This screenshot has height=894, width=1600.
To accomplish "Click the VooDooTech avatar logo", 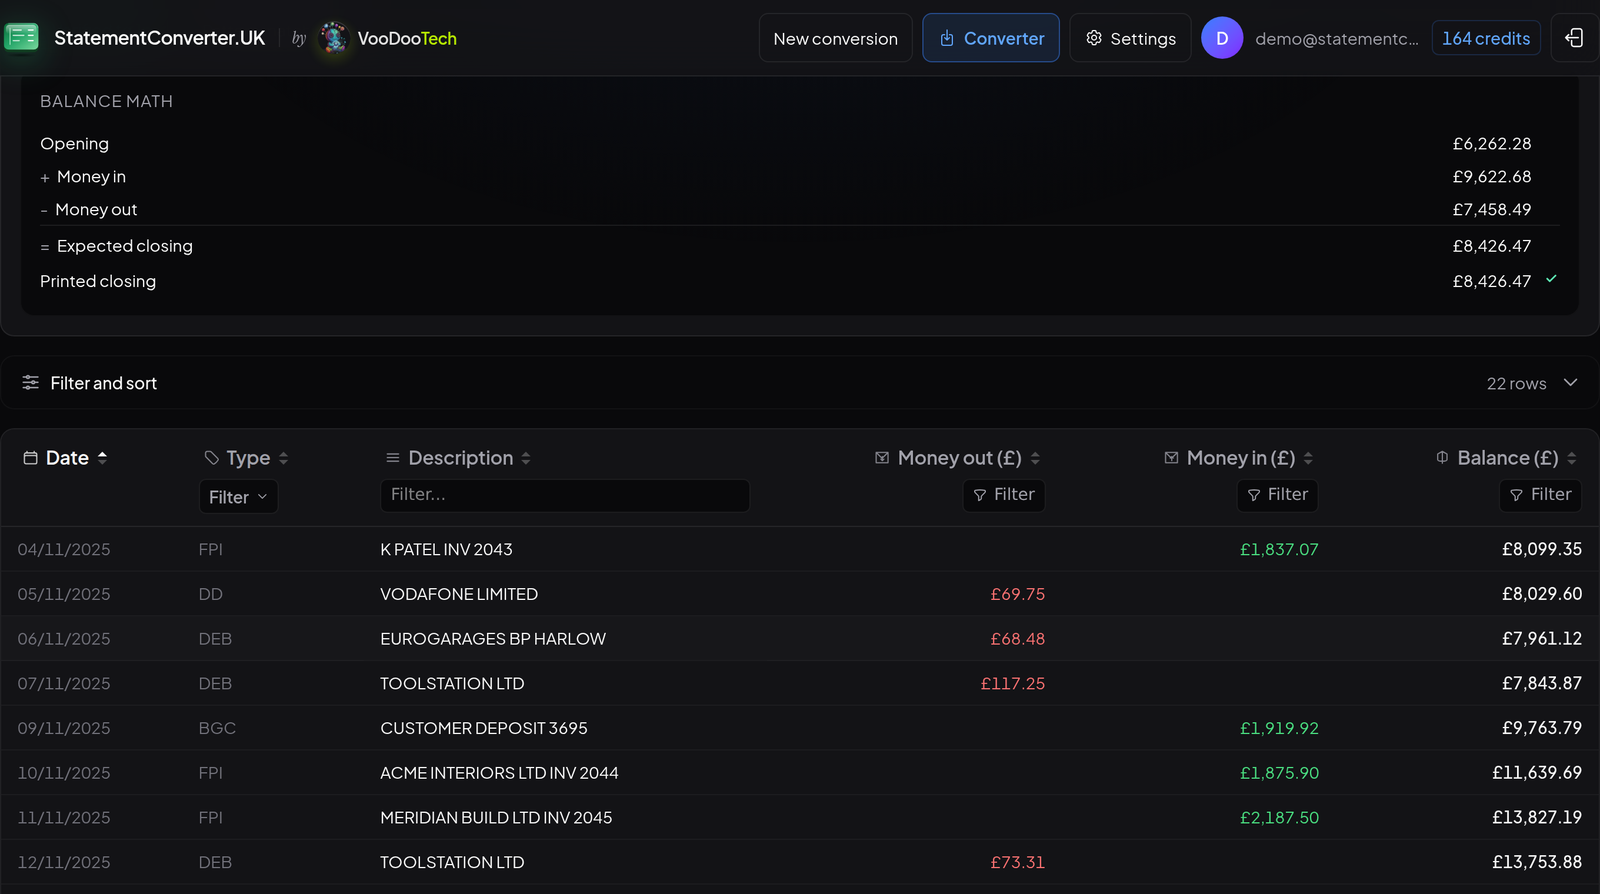I will coord(333,38).
